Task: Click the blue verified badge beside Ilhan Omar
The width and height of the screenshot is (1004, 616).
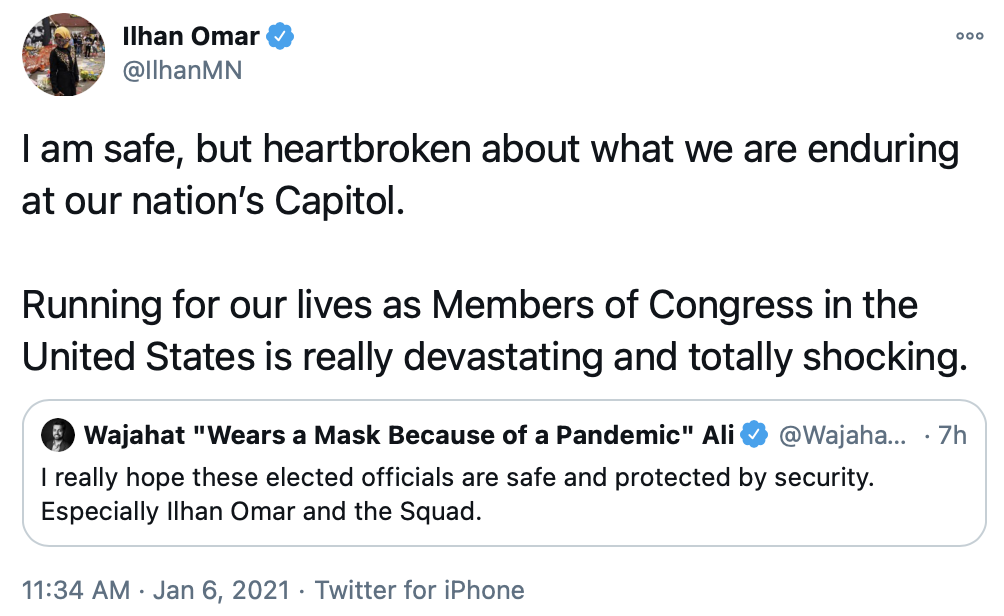Action: point(280,37)
